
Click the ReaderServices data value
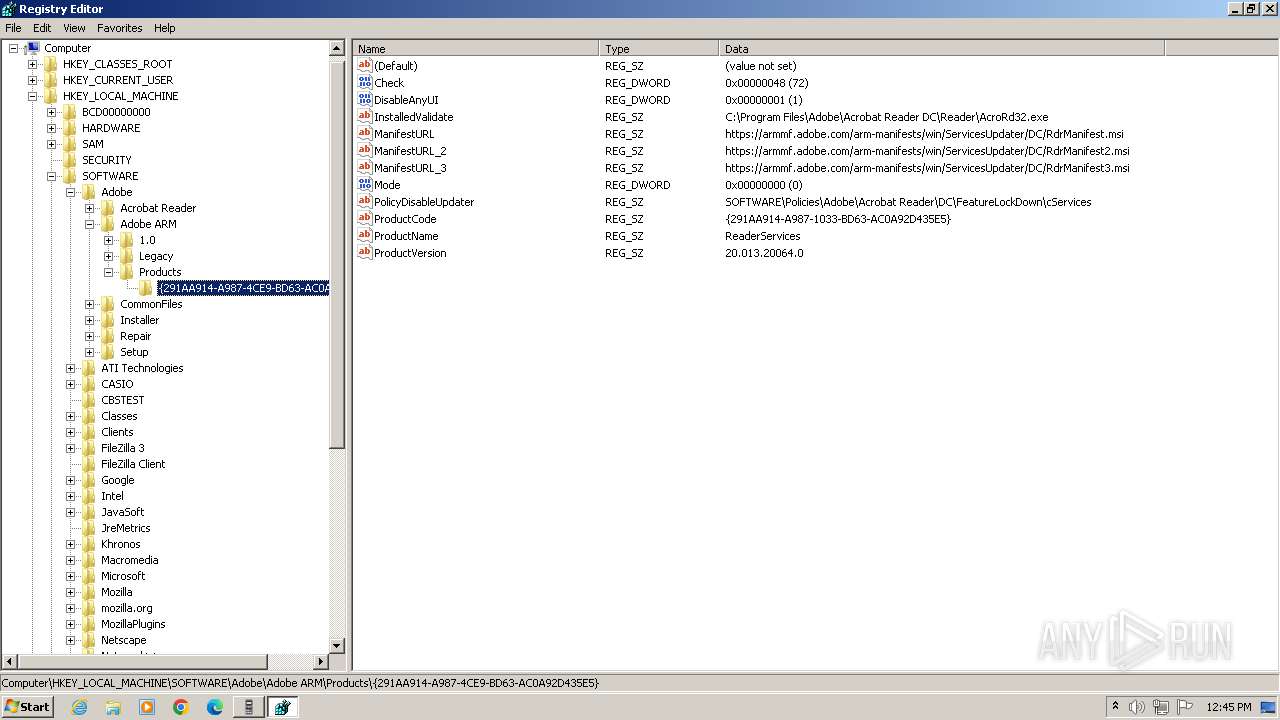coord(762,236)
